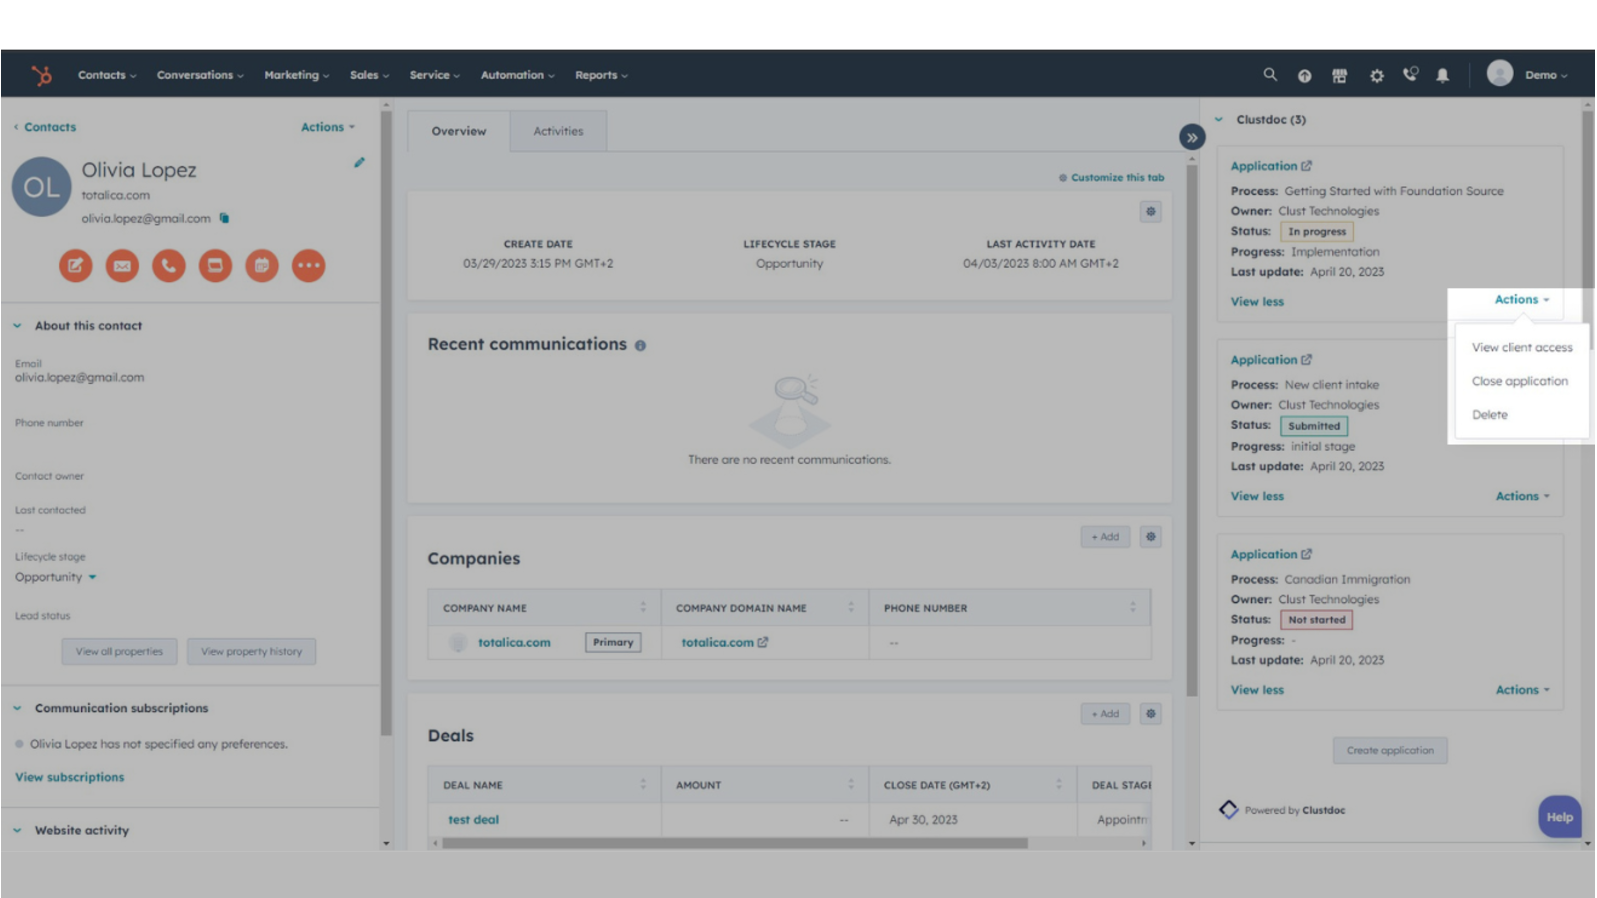This screenshot has width=1597, height=898.
Task: Collapse the right sidebar with double-arrow button
Action: click(1191, 138)
